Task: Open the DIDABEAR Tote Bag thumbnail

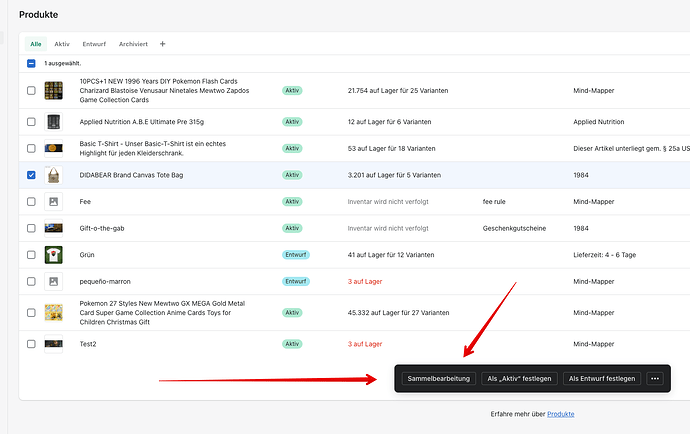Action: pos(53,175)
